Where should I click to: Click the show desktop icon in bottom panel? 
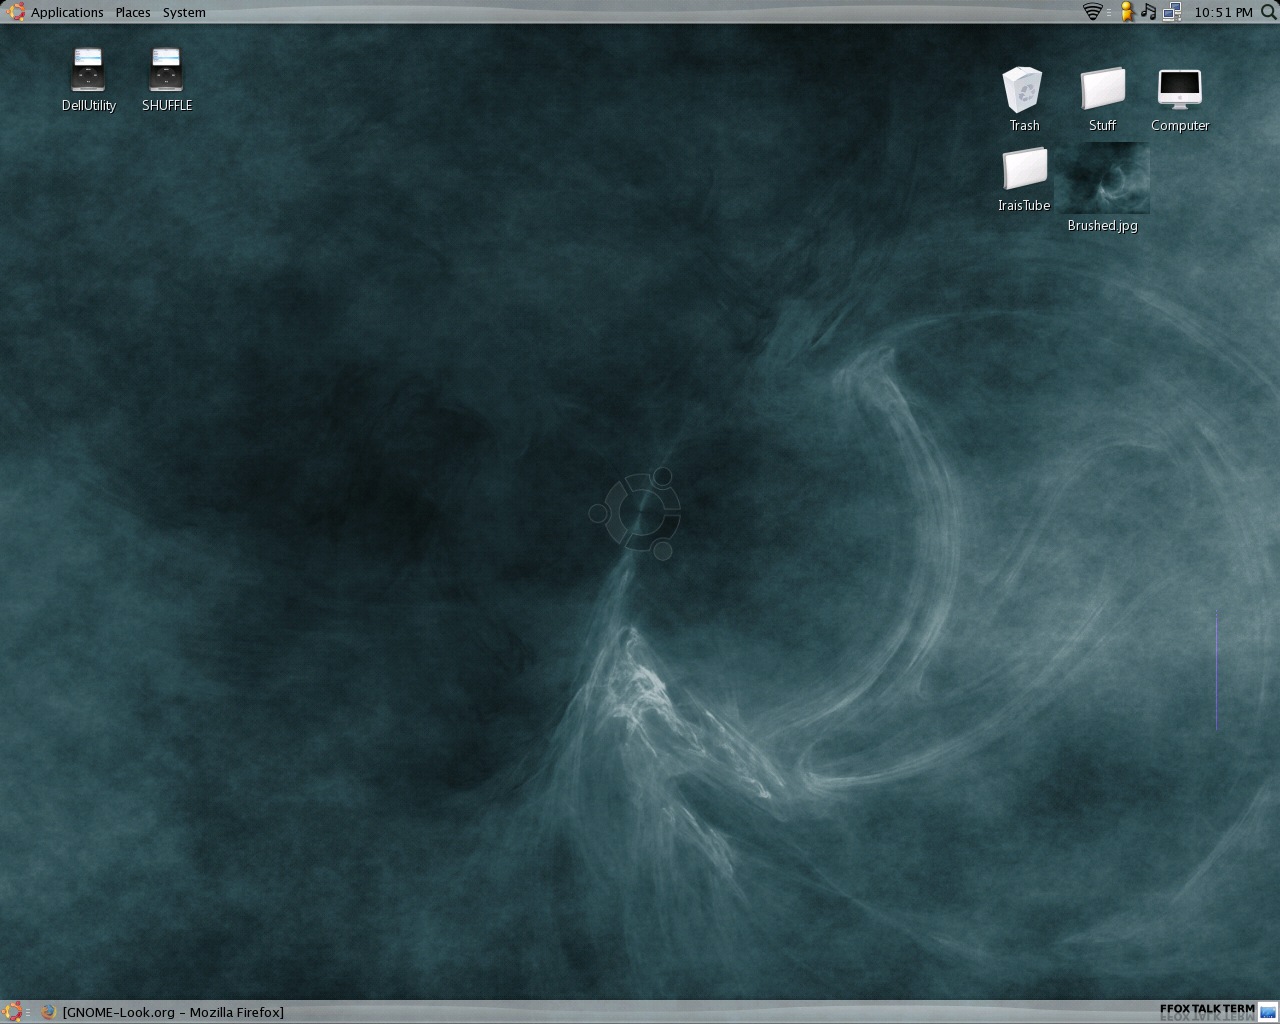(x=1268, y=1012)
